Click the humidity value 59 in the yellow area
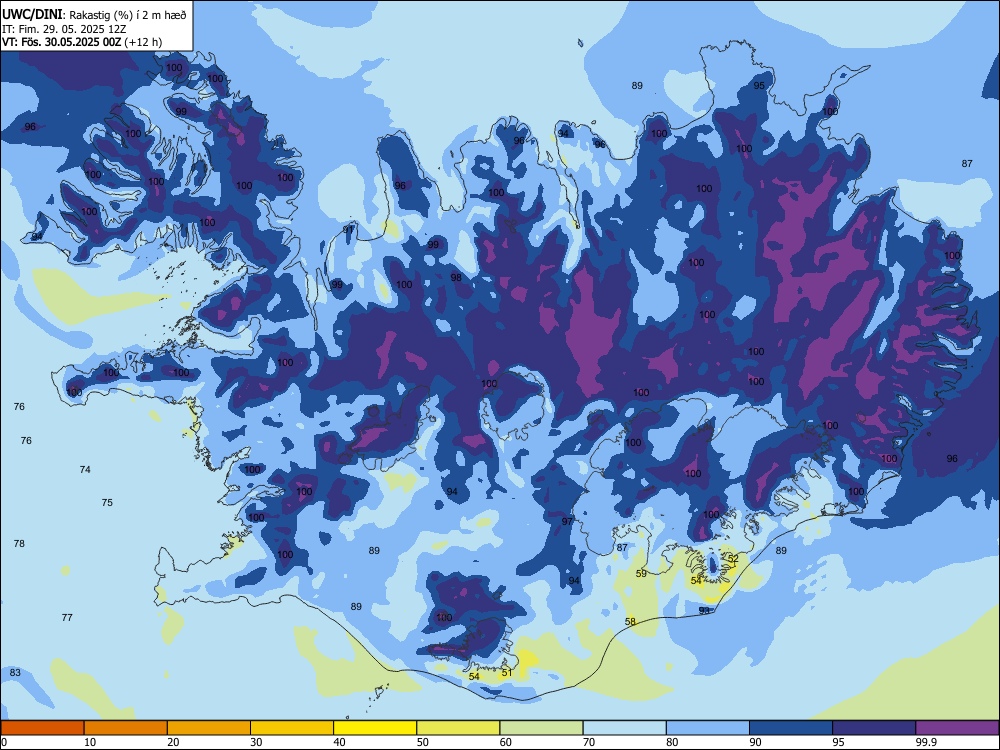This screenshot has height=750, width=1000. click(x=641, y=573)
